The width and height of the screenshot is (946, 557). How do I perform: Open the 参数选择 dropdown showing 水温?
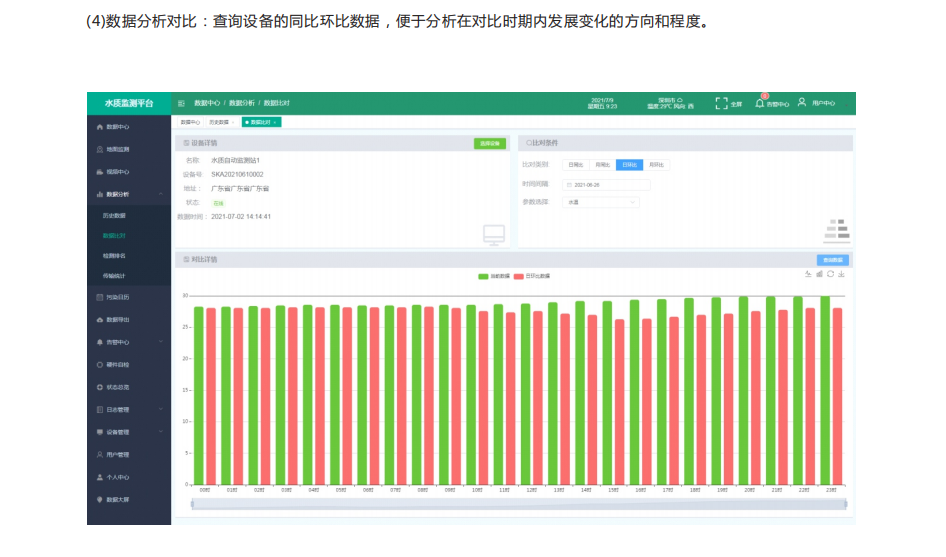pyautogui.click(x=600, y=202)
